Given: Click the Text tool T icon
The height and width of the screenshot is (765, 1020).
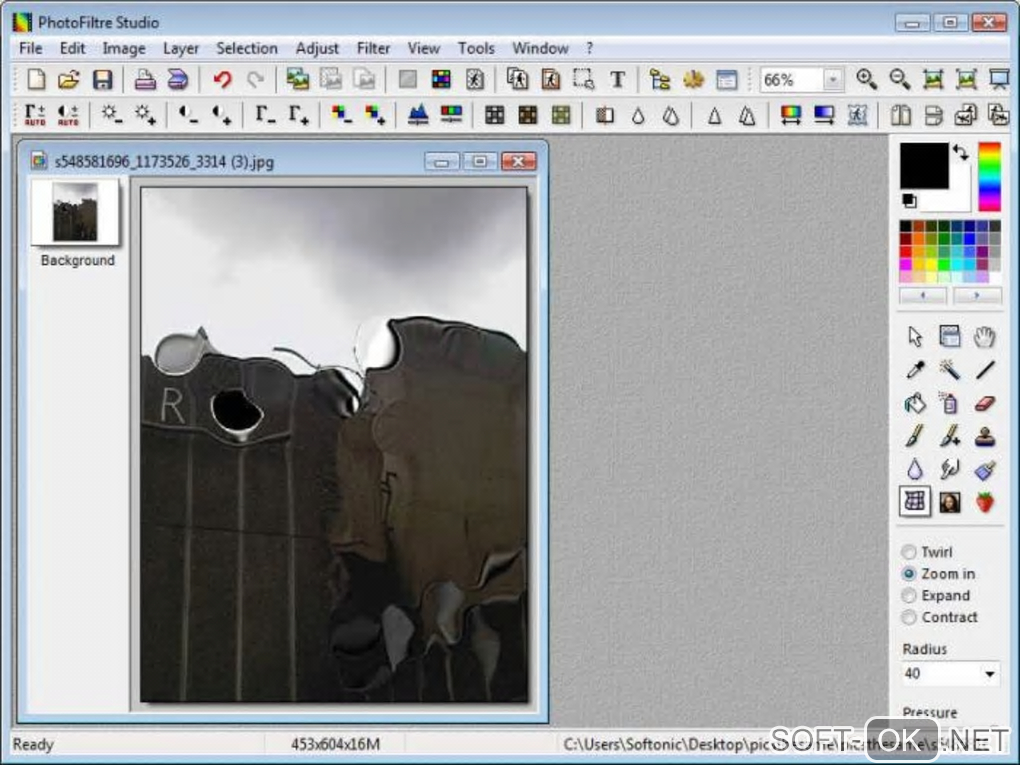Looking at the screenshot, I should point(617,79).
